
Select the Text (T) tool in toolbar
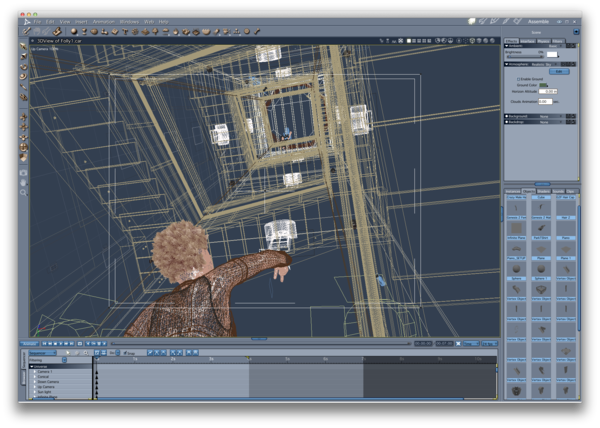click(125, 31)
